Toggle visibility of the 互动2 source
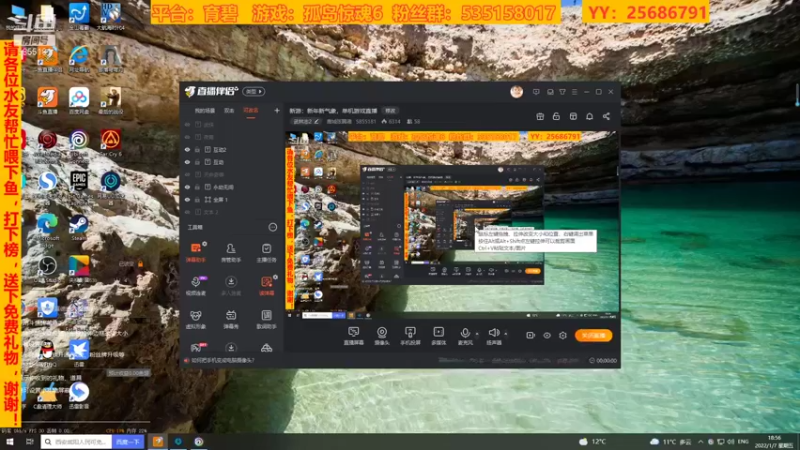This screenshot has width=800, height=450. pos(187,149)
